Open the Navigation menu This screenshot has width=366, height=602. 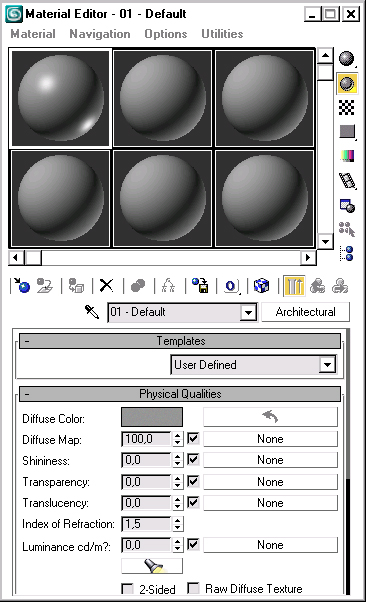pyautogui.click(x=100, y=34)
